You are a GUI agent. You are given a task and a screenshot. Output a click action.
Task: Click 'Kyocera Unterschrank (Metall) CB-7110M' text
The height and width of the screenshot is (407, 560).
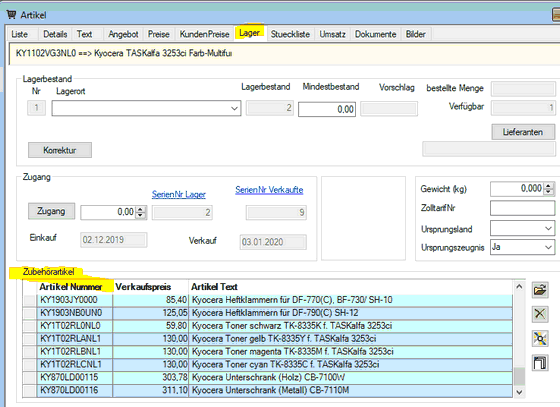click(270, 390)
